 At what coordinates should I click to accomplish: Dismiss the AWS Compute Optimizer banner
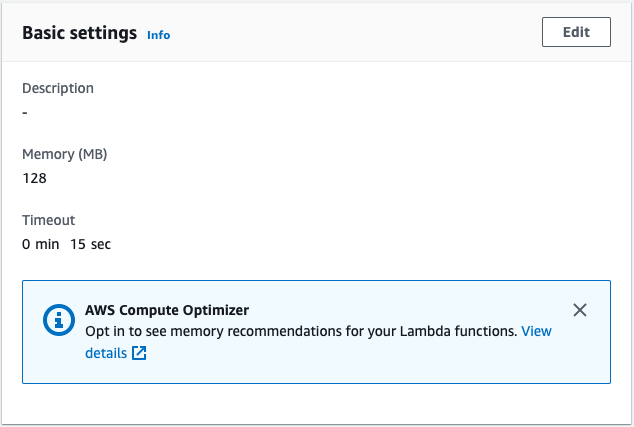pyautogui.click(x=580, y=310)
